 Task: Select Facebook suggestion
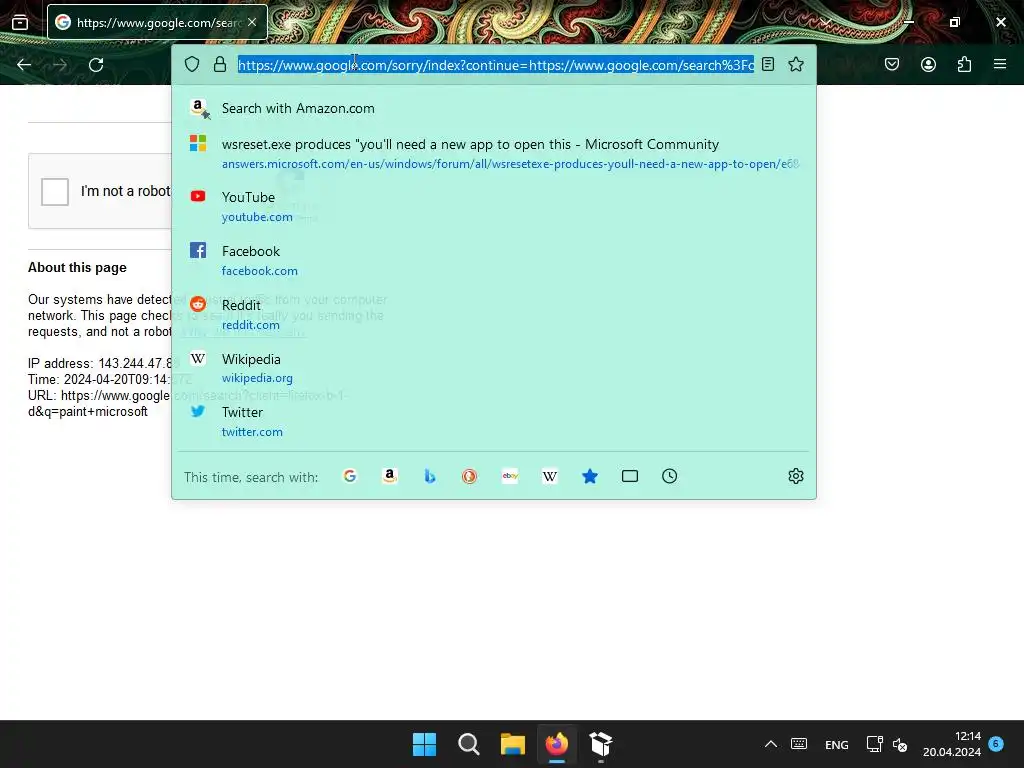coord(494,261)
